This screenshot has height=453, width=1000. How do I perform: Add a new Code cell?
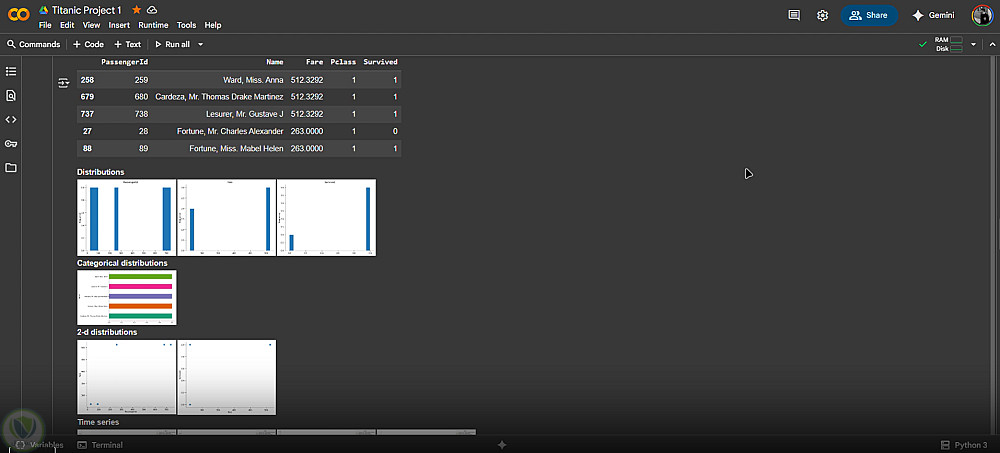88,44
